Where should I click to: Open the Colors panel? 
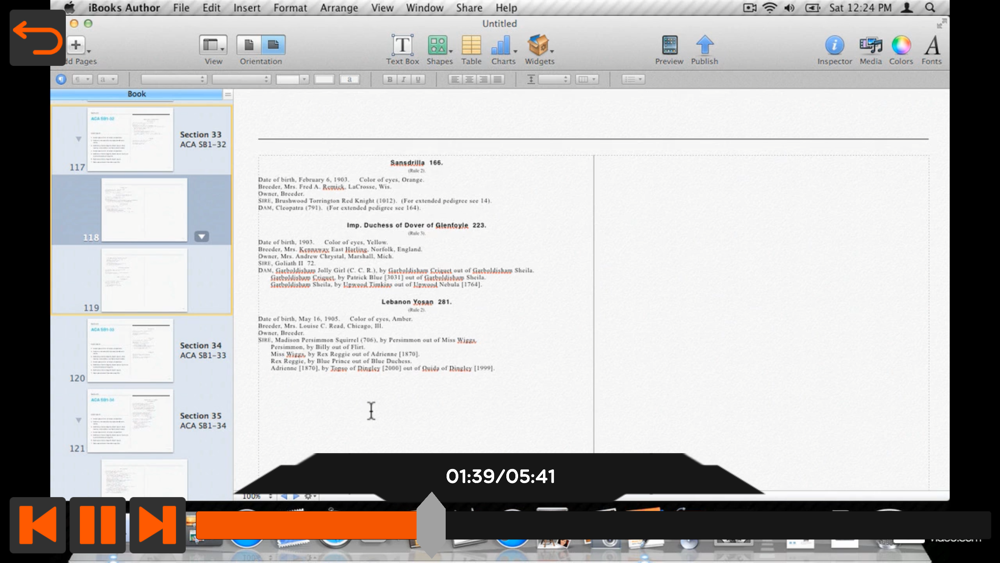[x=901, y=50]
